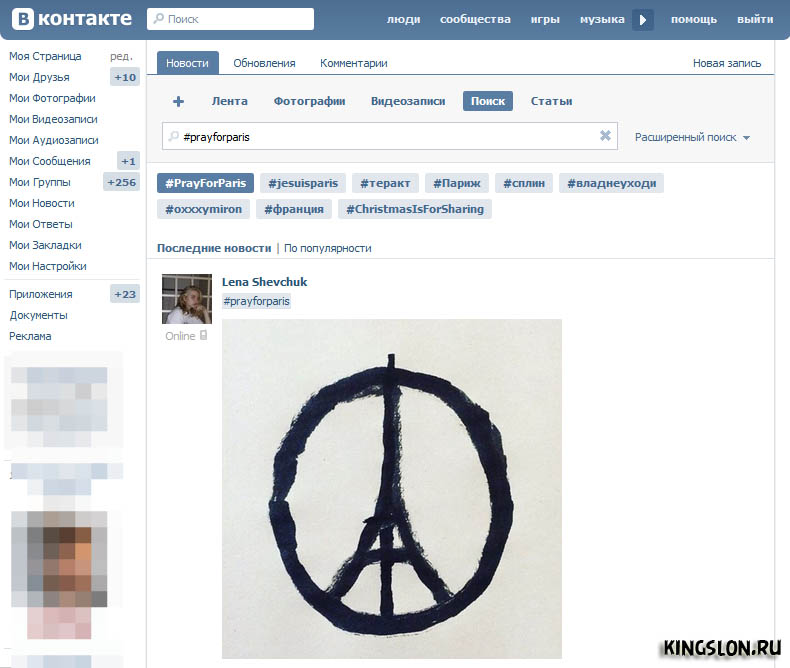Expand Расширенный поиск dropdown
This screenshot has width=790, height=668.
click(692, 137)
